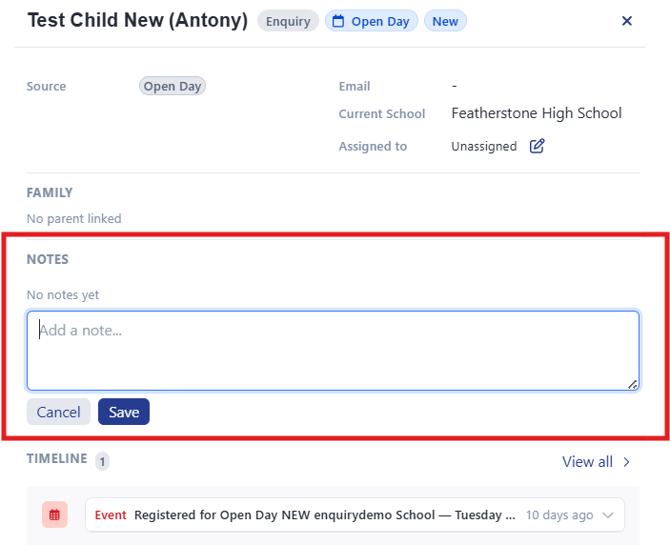This screenshot has height=545, width=670.
Task: Click the 10 days ago timestamp
Action: (x=559, y=515)
